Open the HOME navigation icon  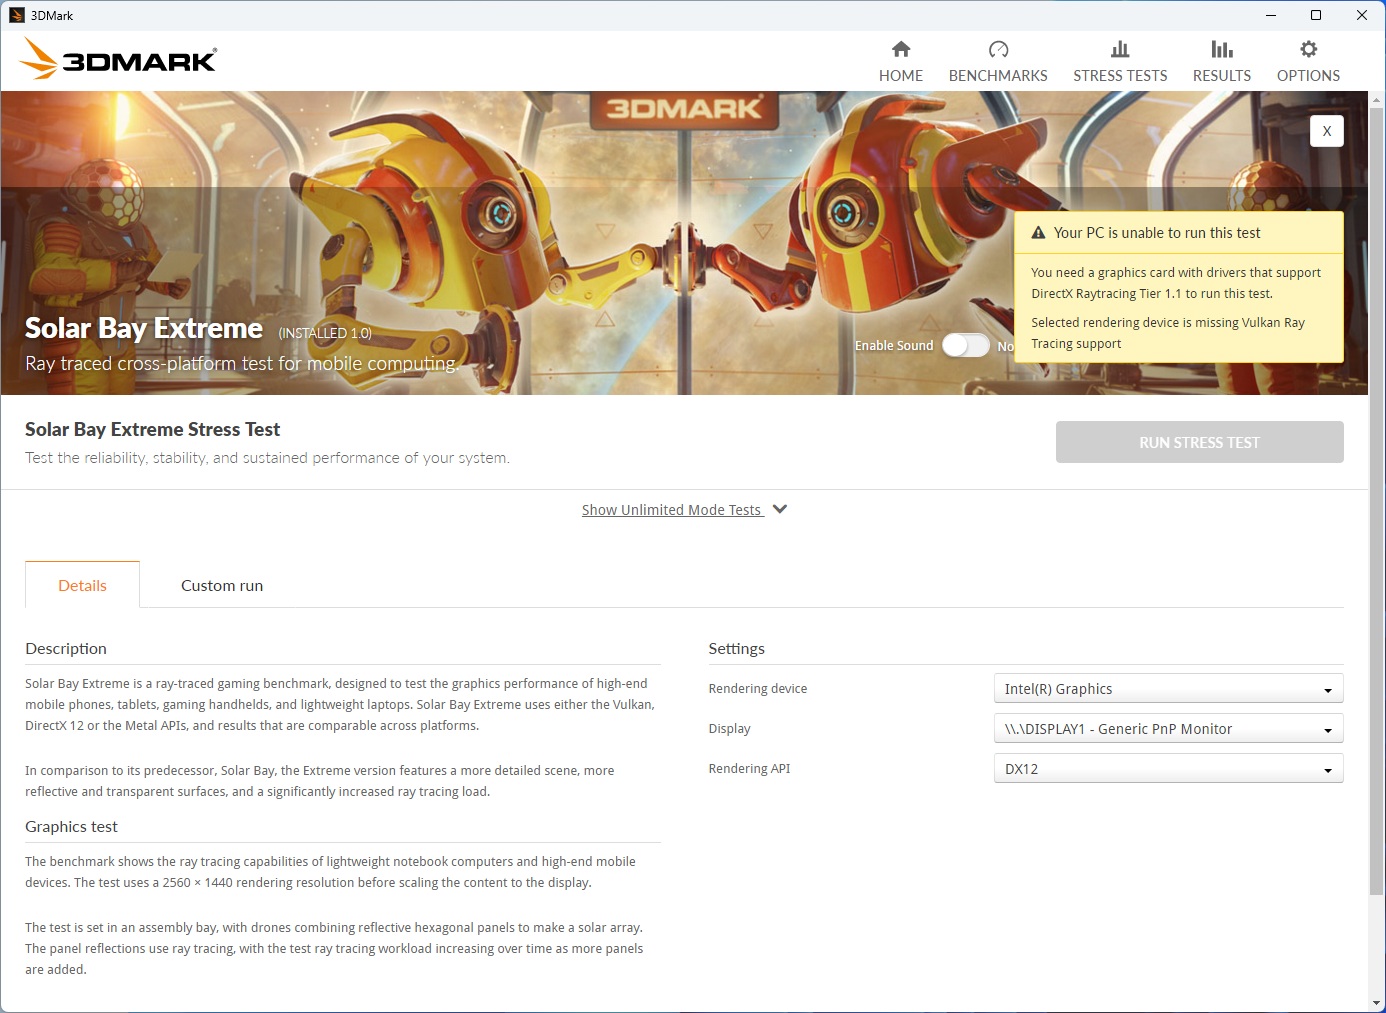coord(901,49)
